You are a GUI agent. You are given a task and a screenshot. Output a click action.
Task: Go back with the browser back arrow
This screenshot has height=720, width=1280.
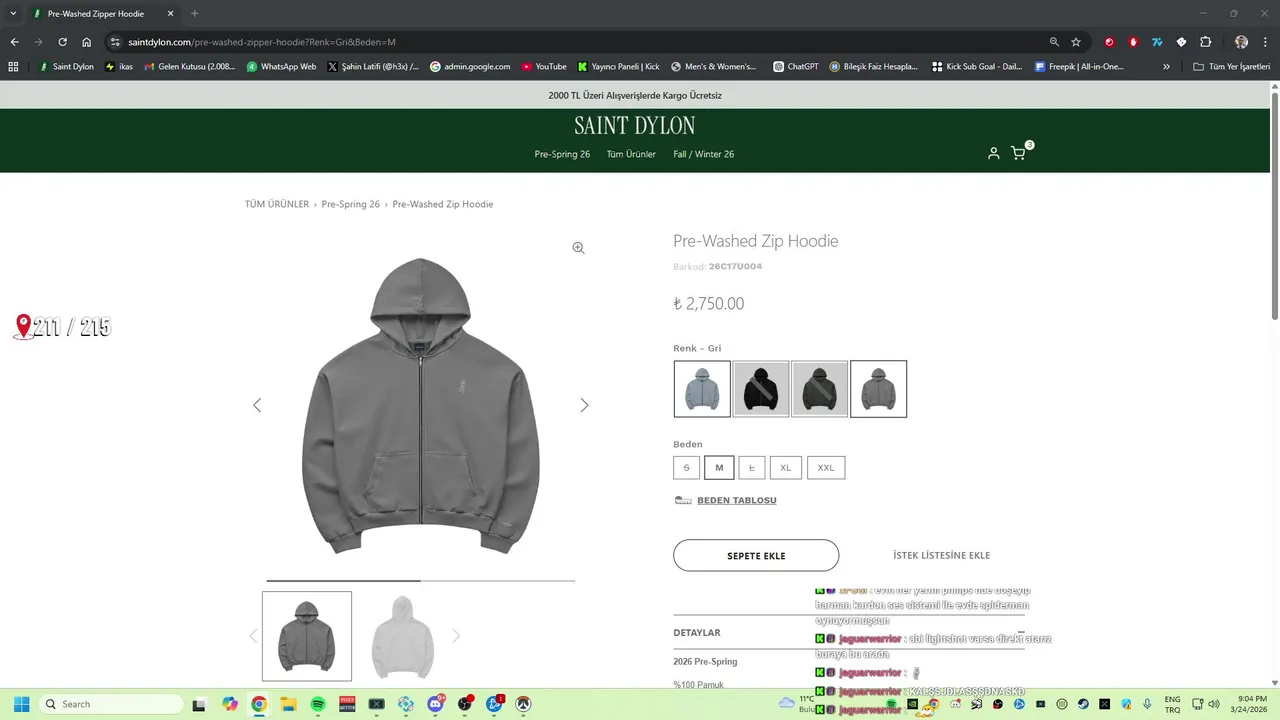coord(14,42)
